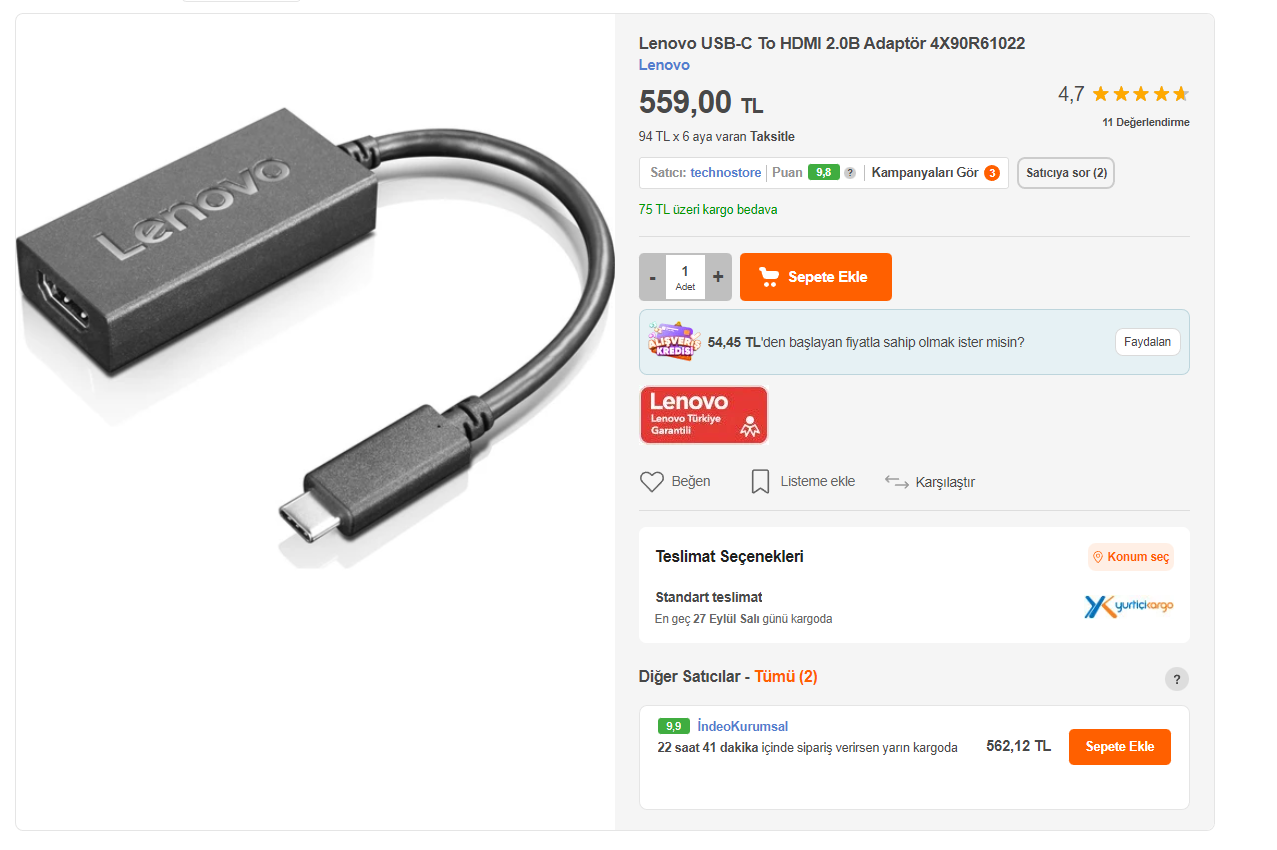1277x850 pixels.
Task: Click the bookmark icon to add to list
Action: 760,482
